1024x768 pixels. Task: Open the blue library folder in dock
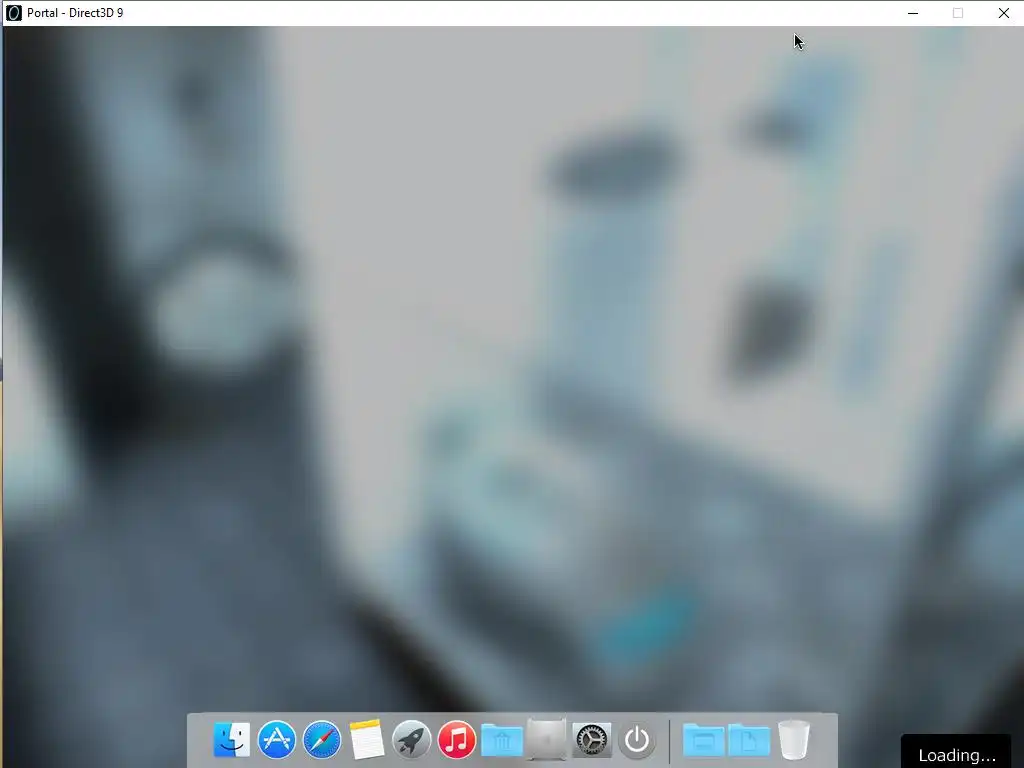coord(502,740)
